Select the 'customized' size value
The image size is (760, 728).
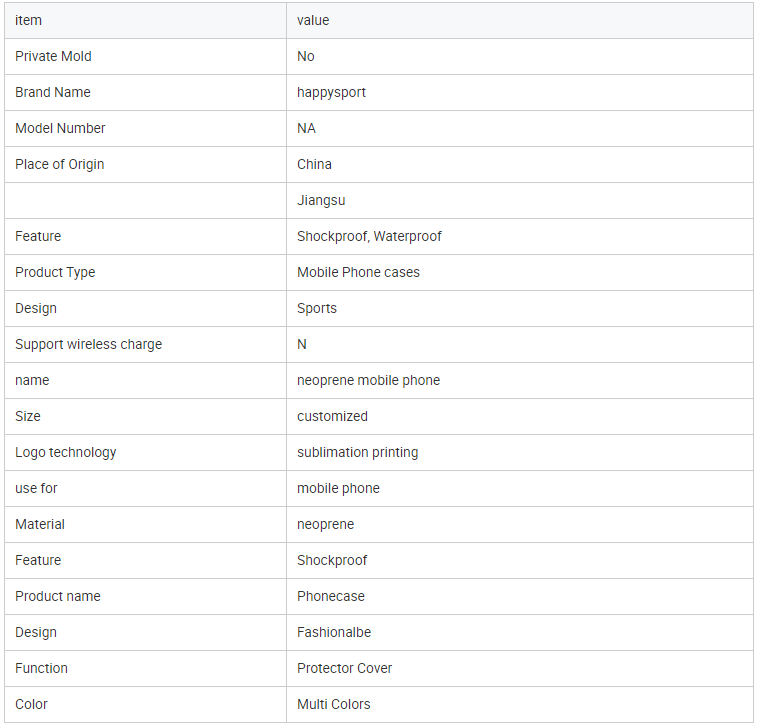point(332,416)
